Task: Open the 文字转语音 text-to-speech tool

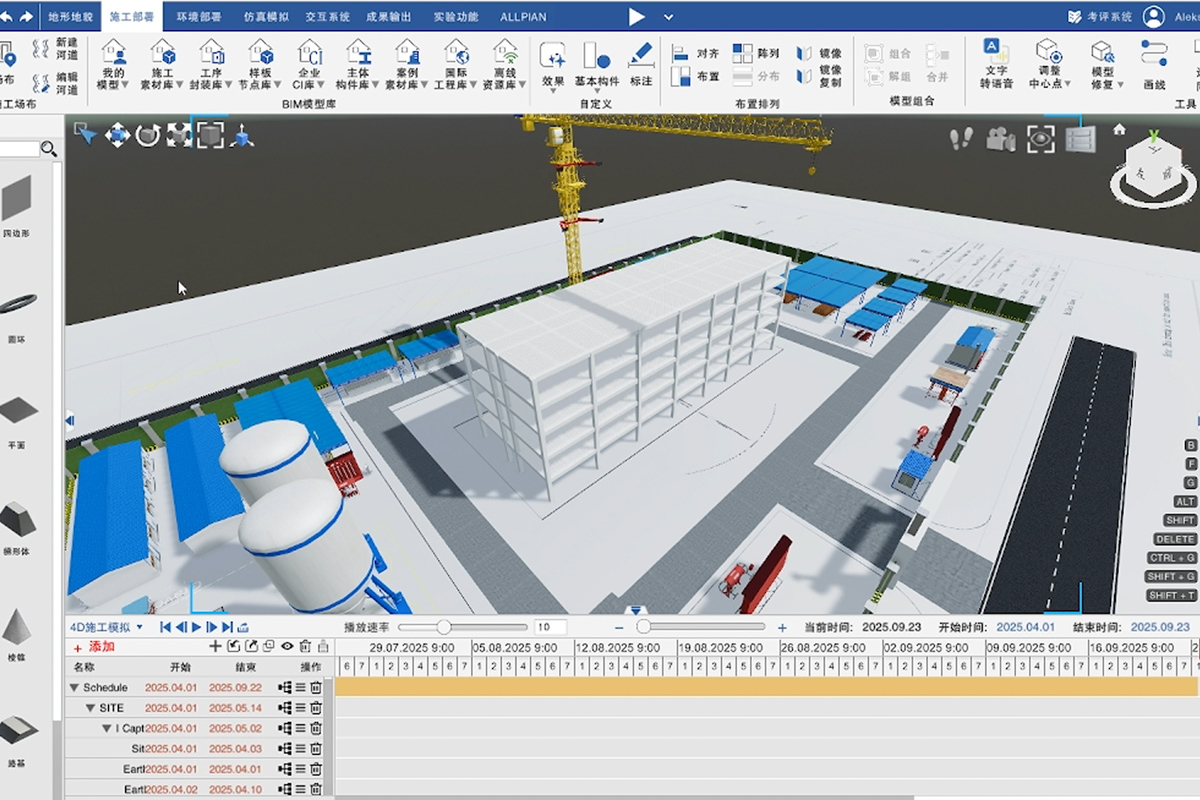Action: click(995, 63)
